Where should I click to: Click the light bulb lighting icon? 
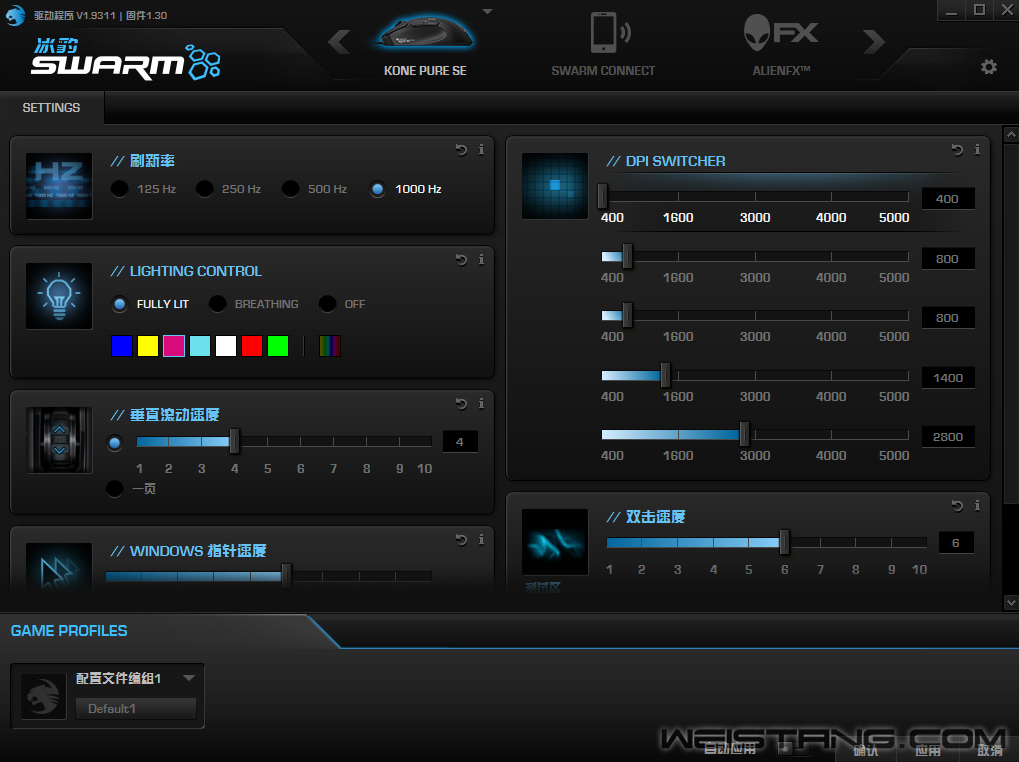pos(59,296)
